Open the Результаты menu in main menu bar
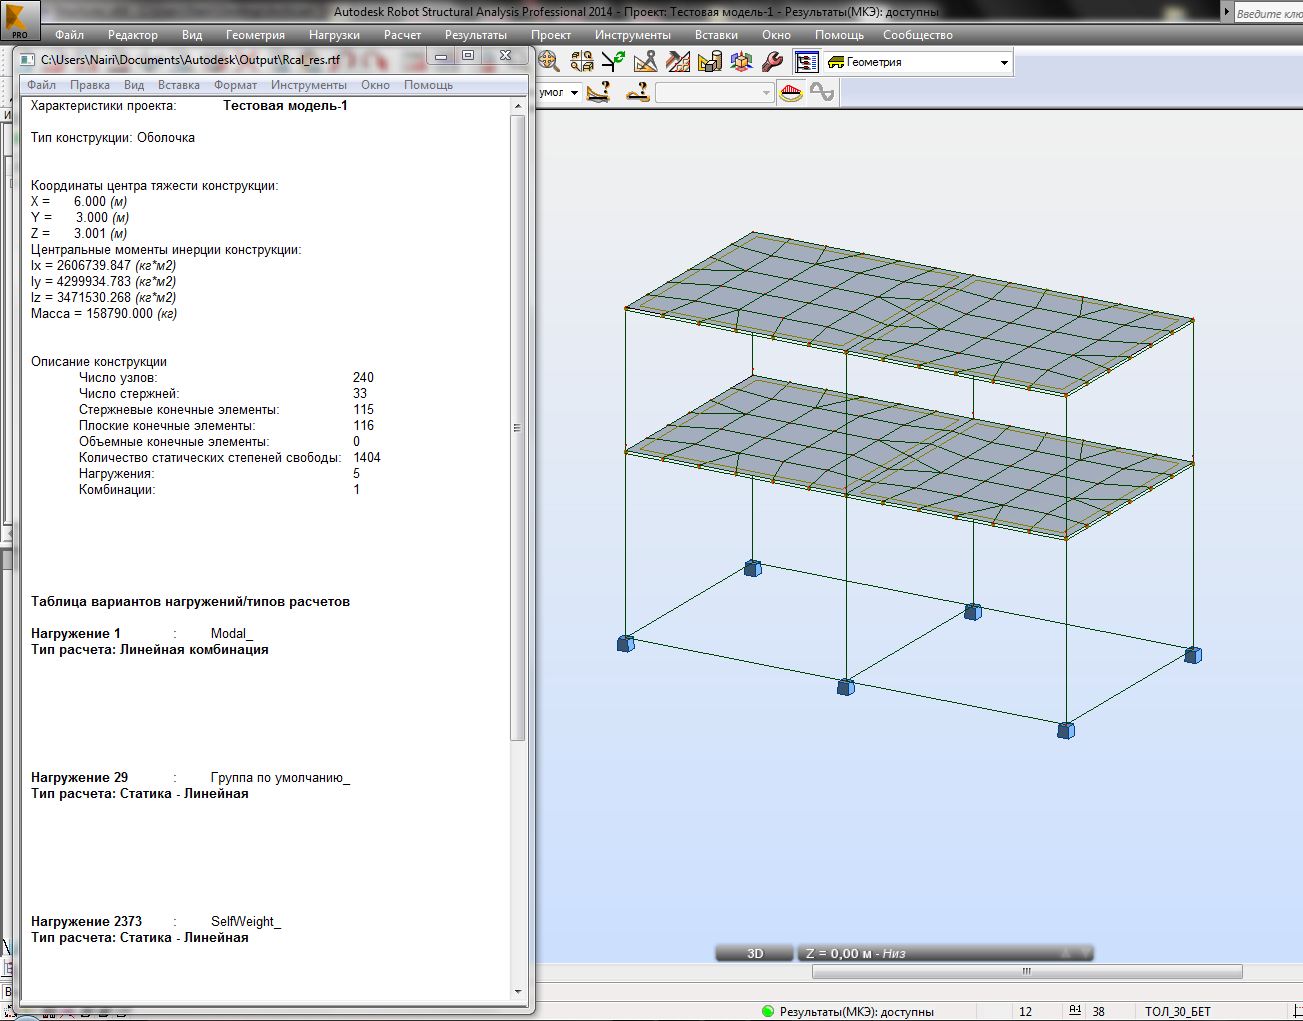Viewport: 1303px width, 1021px height. (x=475, y=35)
